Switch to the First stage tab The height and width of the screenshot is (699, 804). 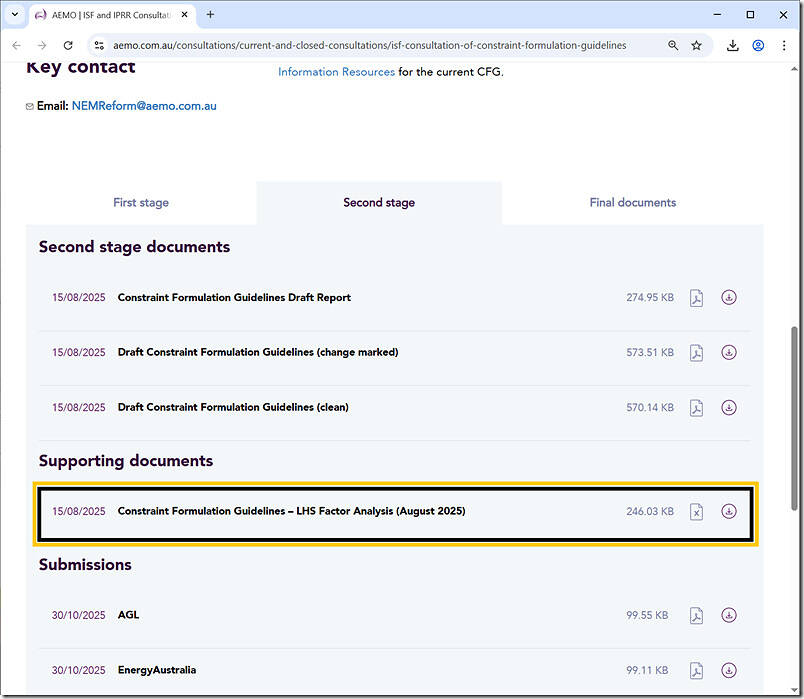pos(140,202)
